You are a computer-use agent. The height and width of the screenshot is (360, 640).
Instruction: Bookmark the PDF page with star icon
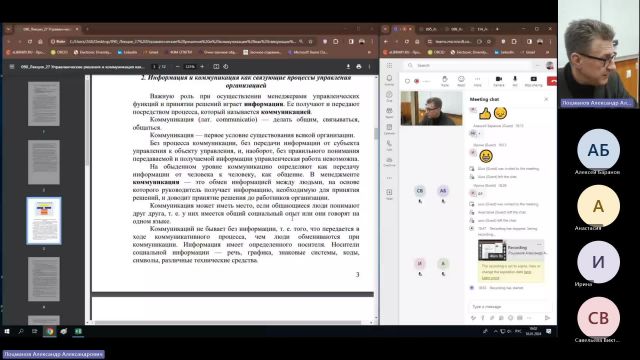[x=311, y=42]
